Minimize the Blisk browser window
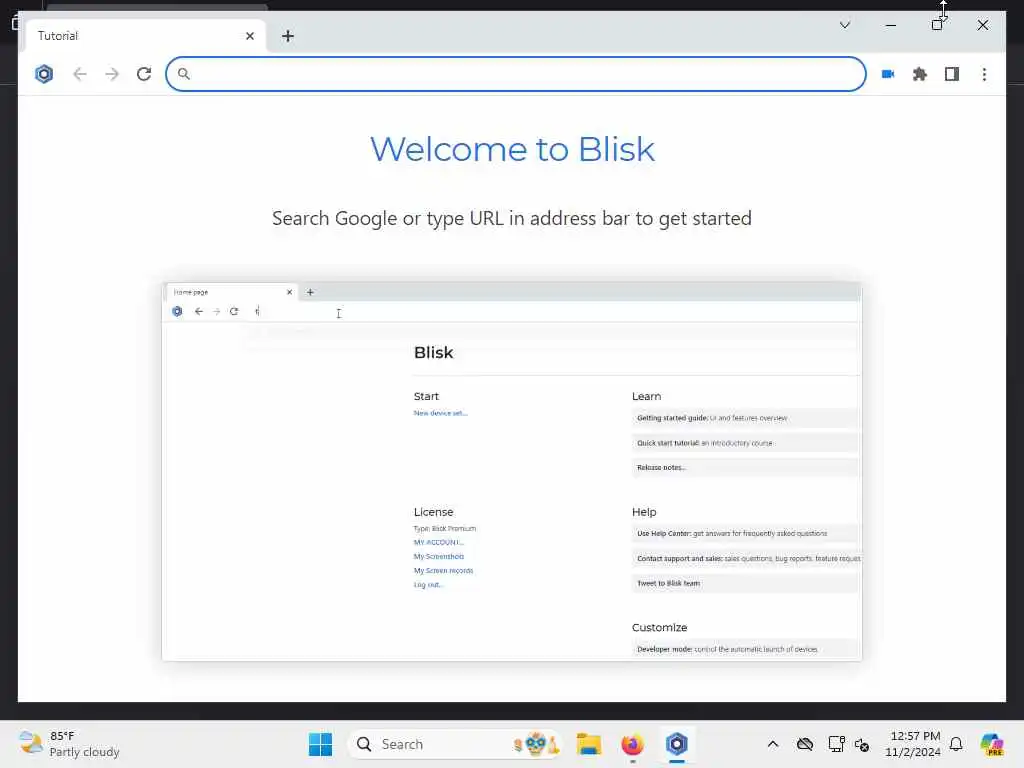 [x=891, y=25]
